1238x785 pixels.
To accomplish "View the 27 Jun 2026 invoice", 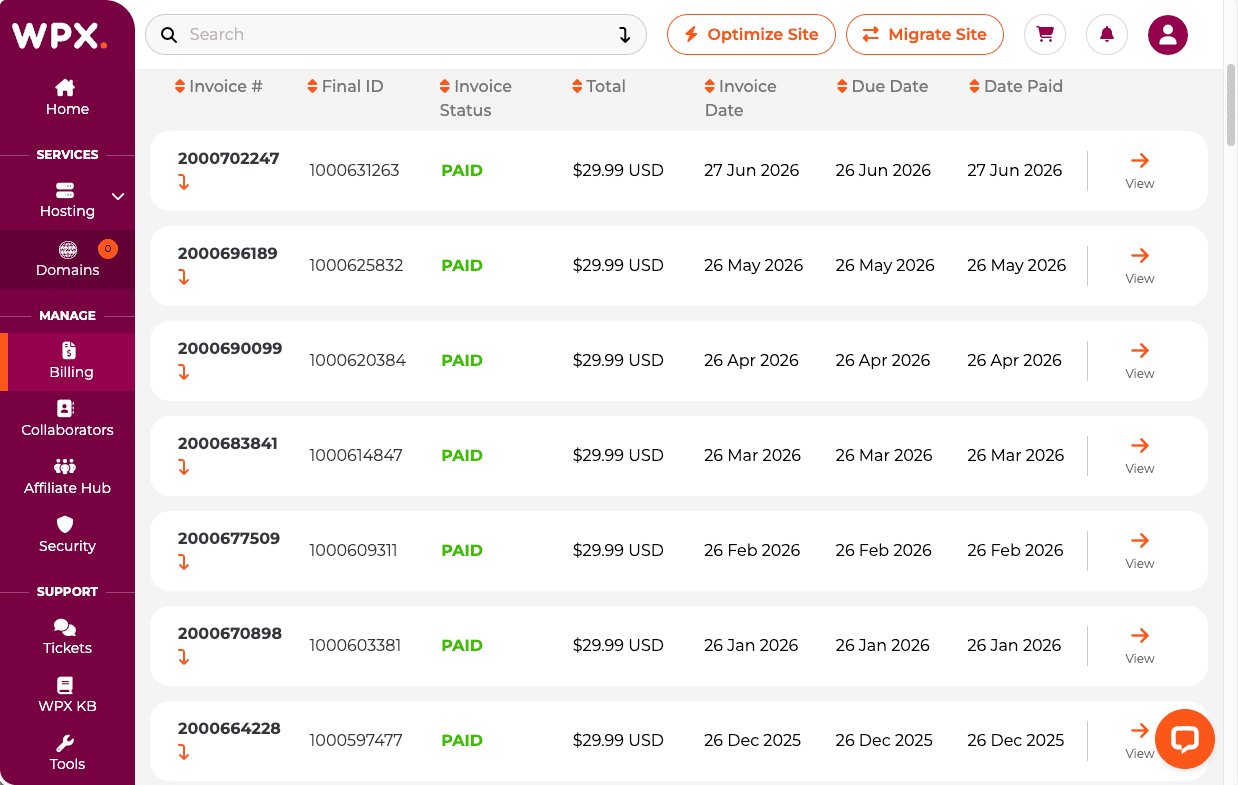I will pos(1140,171).
